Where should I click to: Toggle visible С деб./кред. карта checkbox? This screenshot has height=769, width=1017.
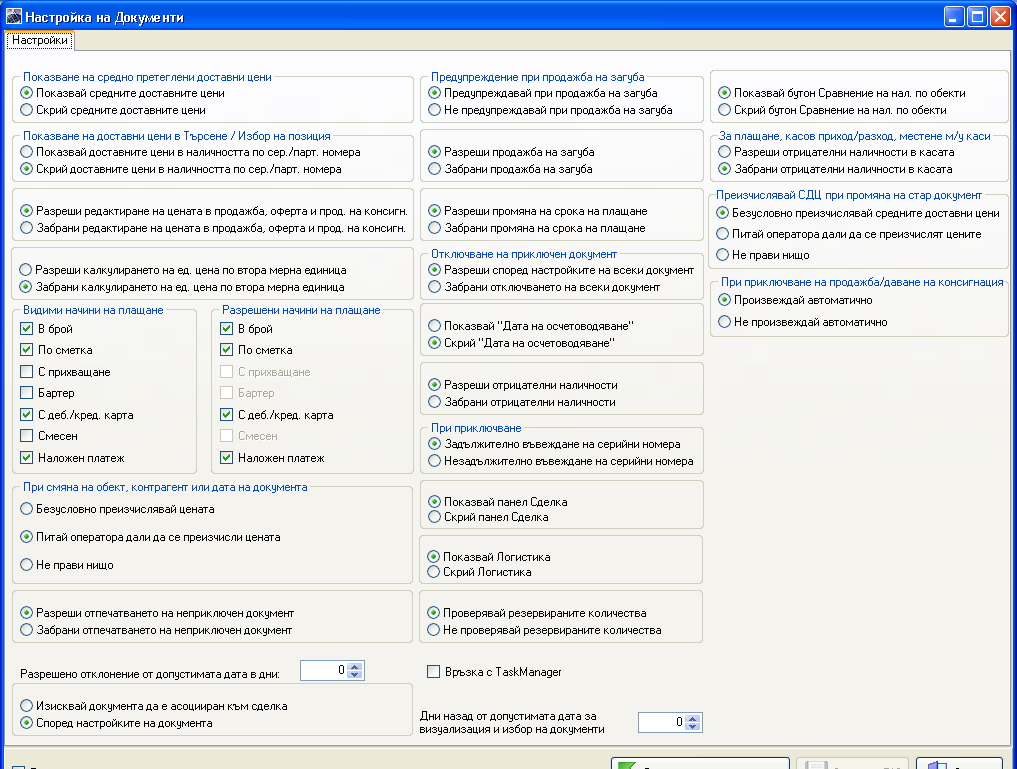27,414
